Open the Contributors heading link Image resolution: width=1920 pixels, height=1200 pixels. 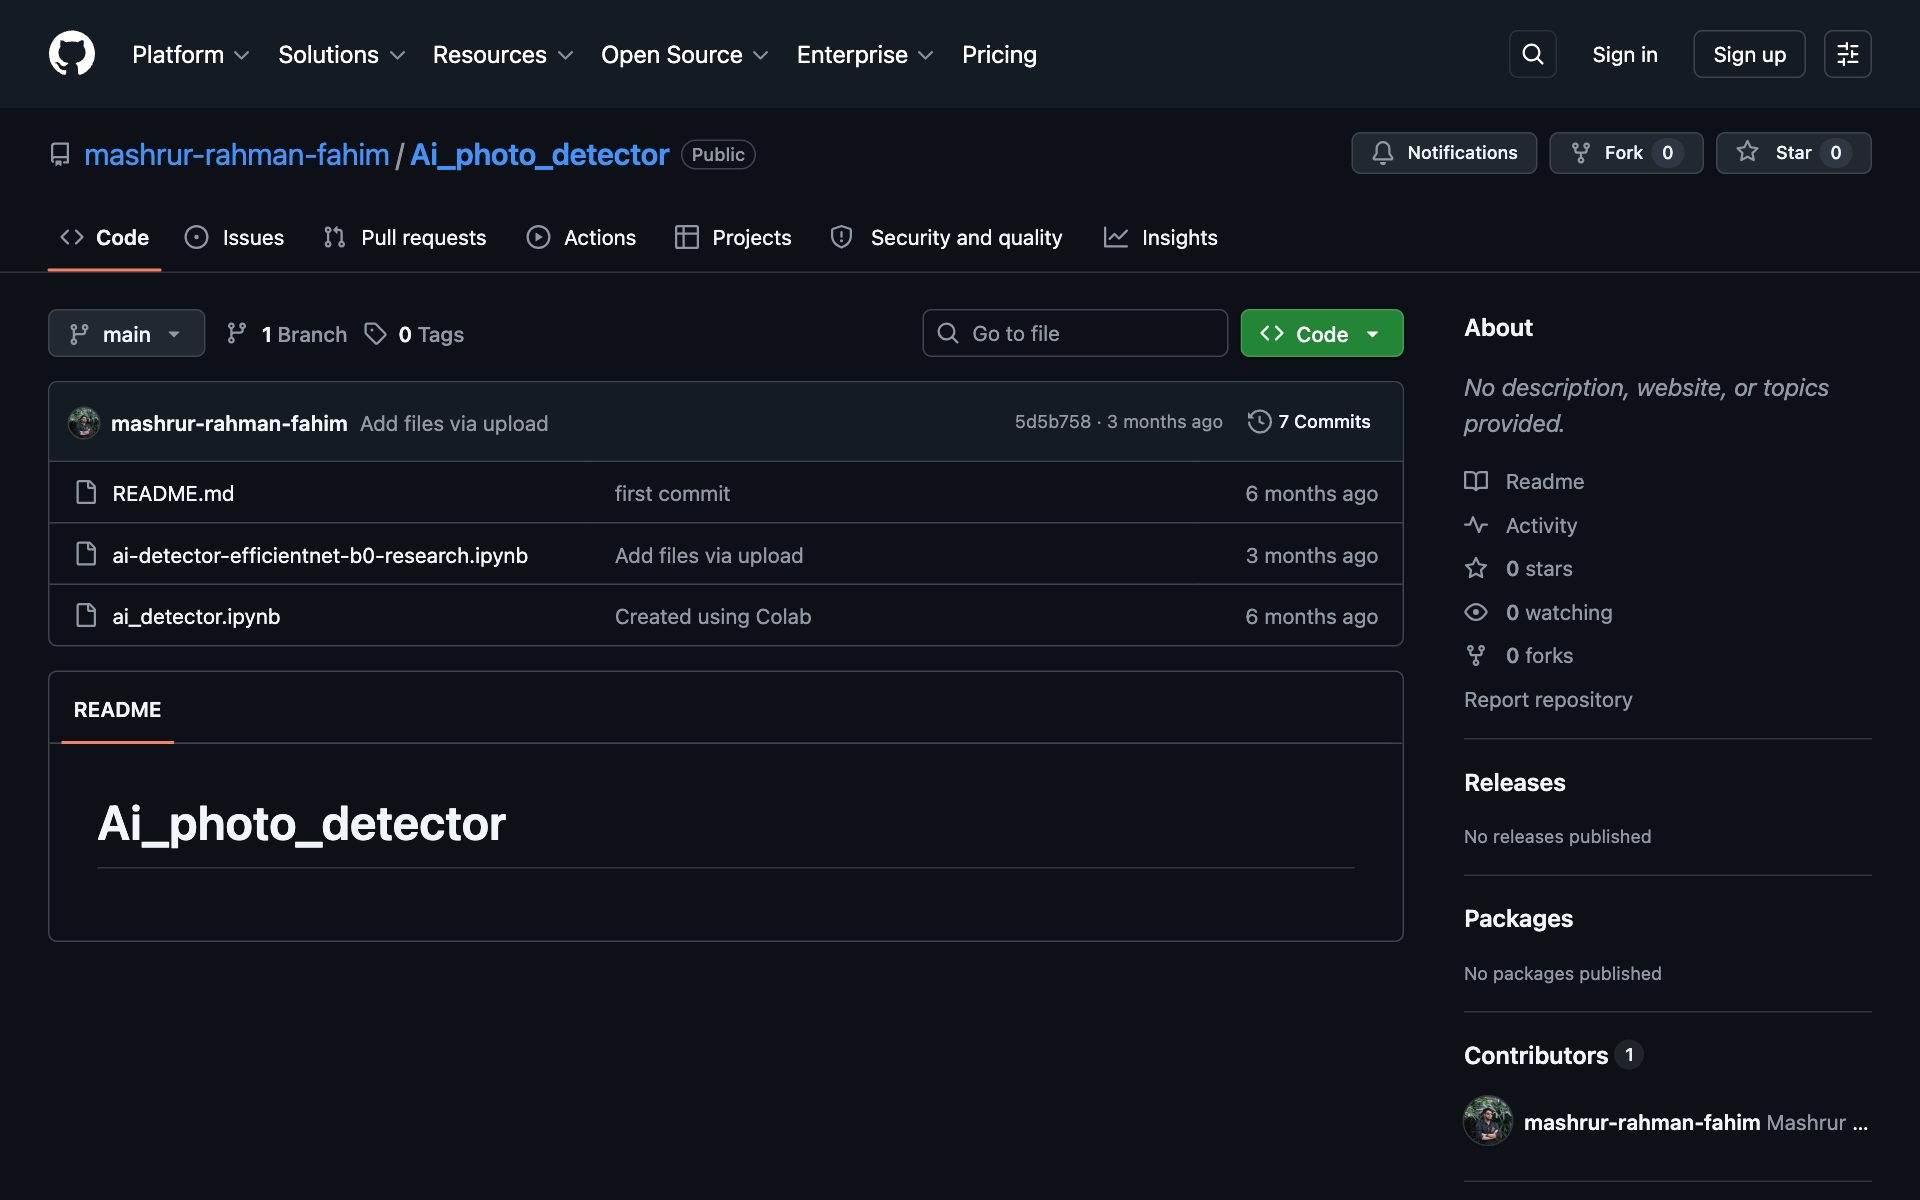[1553, 1055]
